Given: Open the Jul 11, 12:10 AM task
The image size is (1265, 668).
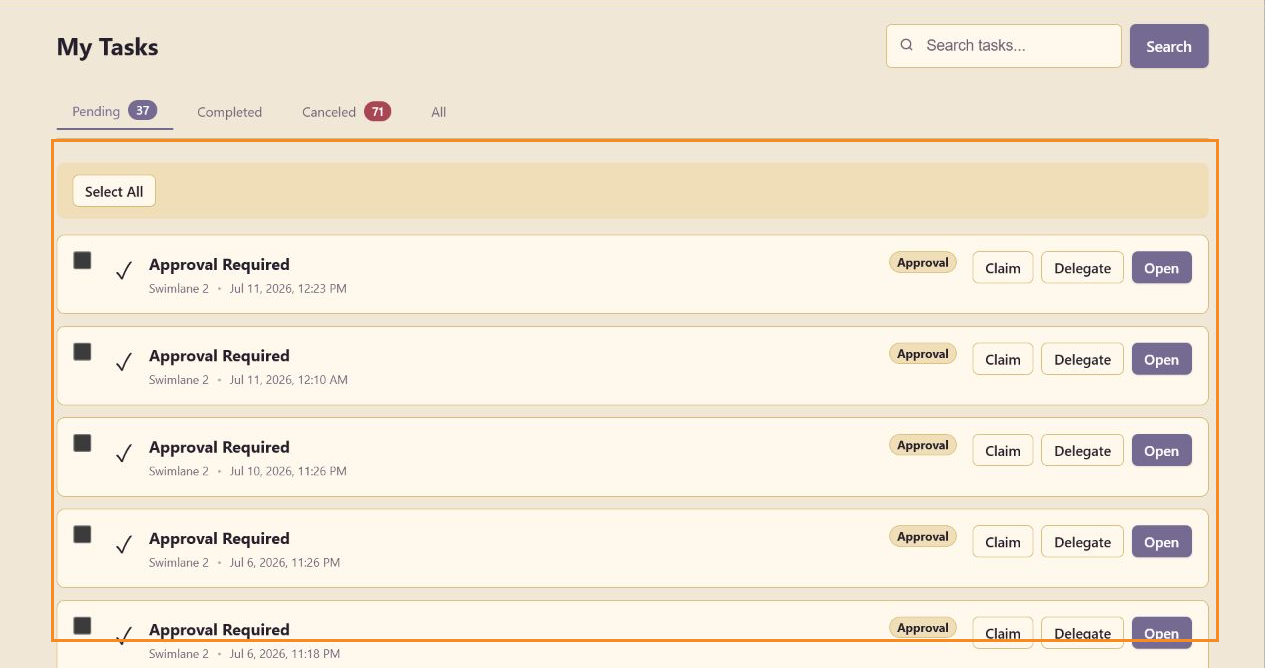Looking at the screenshot, I should pyautogui.click(x=1162, y=359).
